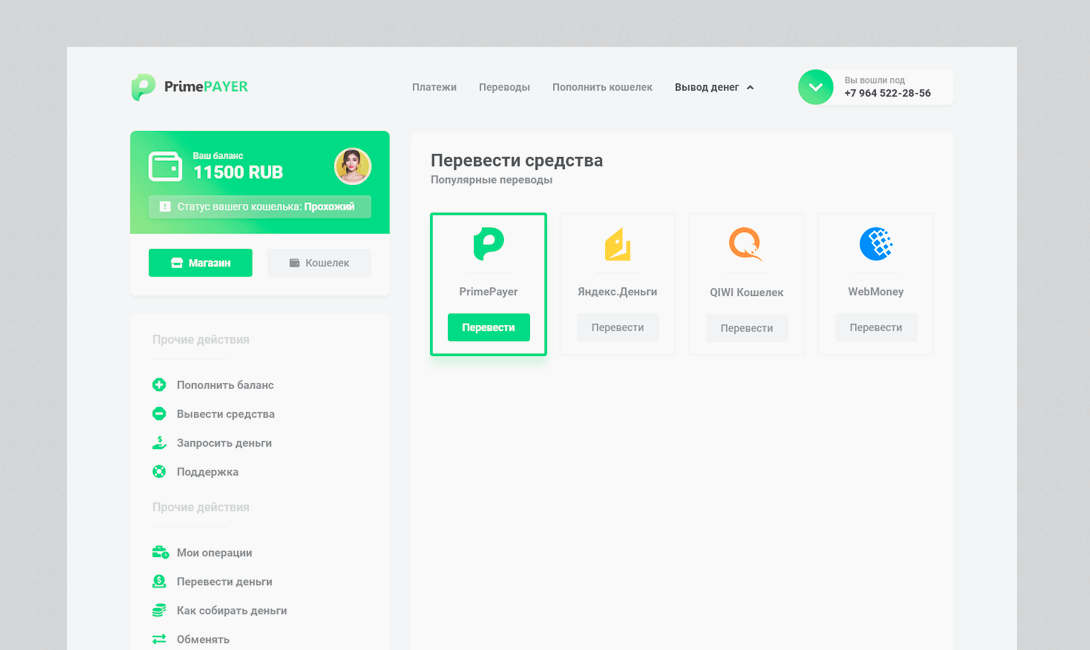Screen dimensions: 1090x650
Task: Click the Популярные переводы subtitle
Action: pyautogui.click(x=491, y=180)
